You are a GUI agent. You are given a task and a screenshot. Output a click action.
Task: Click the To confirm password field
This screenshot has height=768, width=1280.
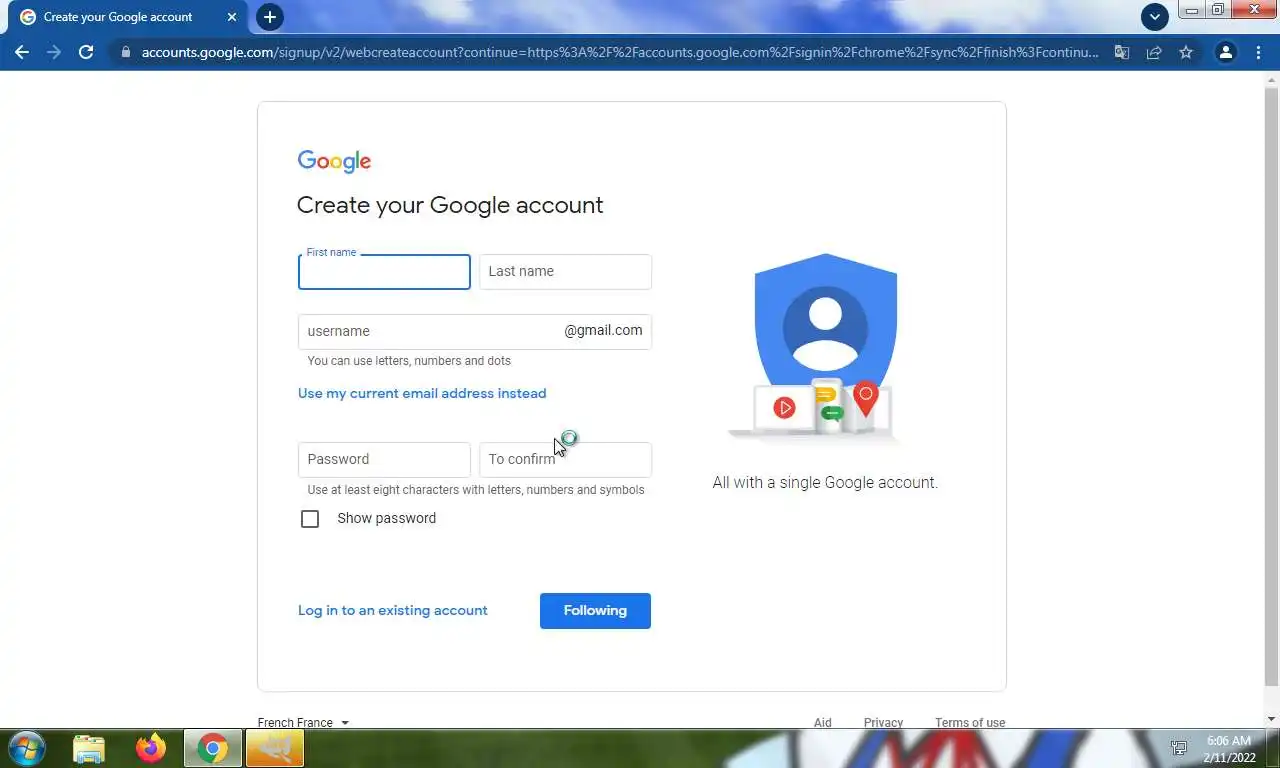pyautogui.click(x=565, y=460)
